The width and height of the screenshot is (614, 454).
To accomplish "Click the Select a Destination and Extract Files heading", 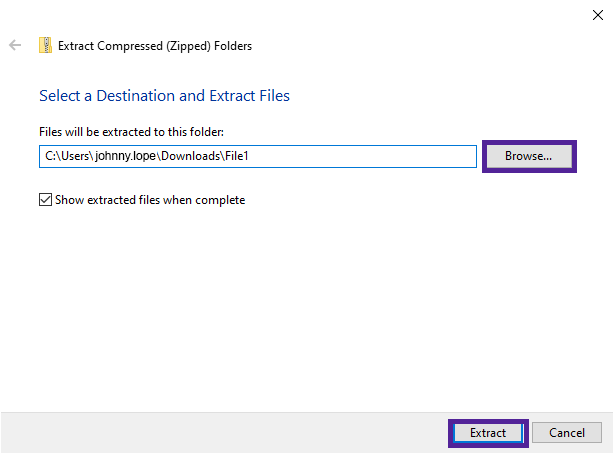I will tap(164, 96).
